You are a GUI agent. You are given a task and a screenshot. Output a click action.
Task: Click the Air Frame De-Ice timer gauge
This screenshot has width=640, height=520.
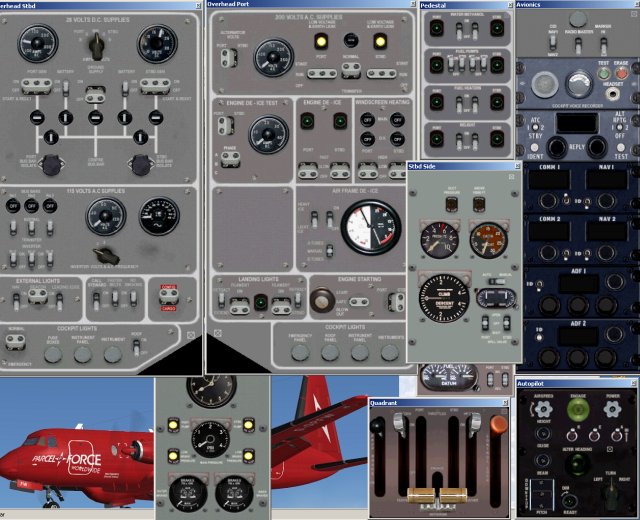pyautogui.click(x=371, y=227)
